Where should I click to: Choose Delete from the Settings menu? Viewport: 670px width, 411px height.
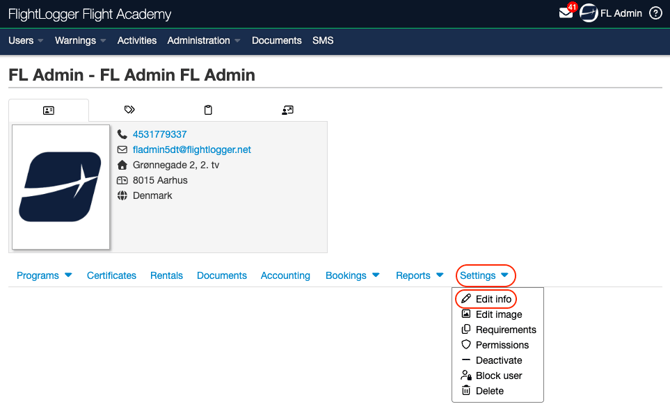[x=490, y=391]
